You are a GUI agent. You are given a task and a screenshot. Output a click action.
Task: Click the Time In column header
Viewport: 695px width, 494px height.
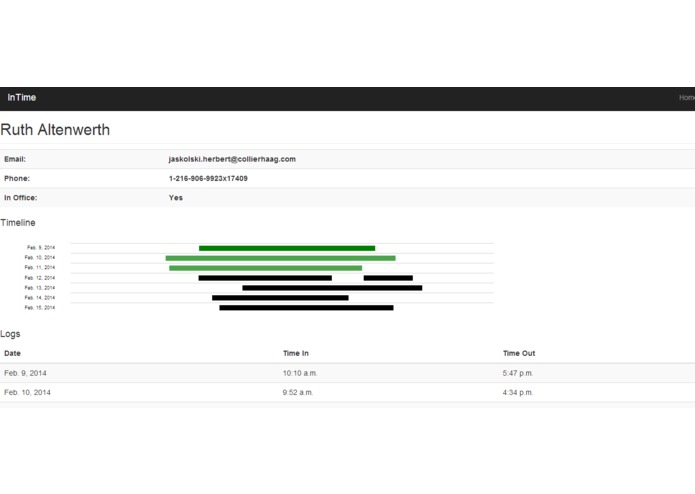coord(296,354)
